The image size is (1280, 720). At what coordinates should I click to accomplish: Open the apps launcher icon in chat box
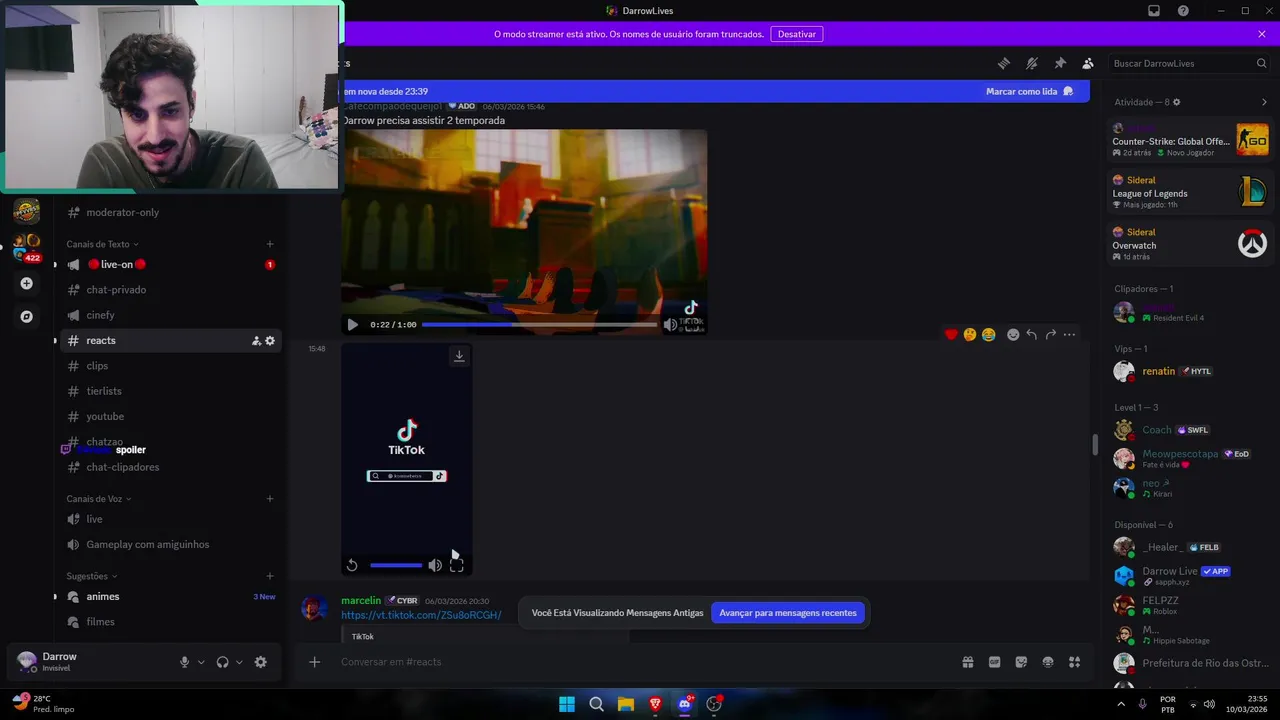[x=1075, y=662]
